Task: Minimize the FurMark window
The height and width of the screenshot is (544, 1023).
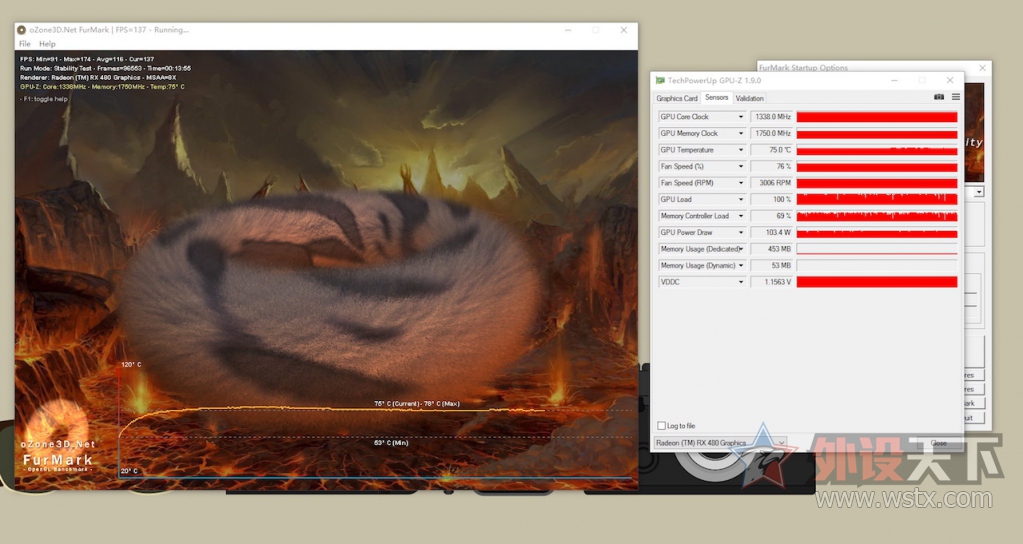Action: 568,30
